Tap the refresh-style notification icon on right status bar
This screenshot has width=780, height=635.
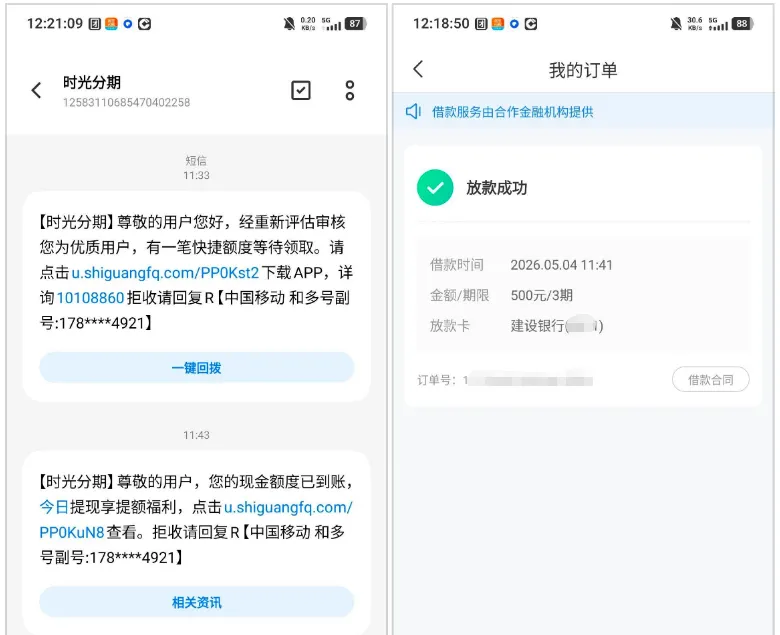point(531,24)
